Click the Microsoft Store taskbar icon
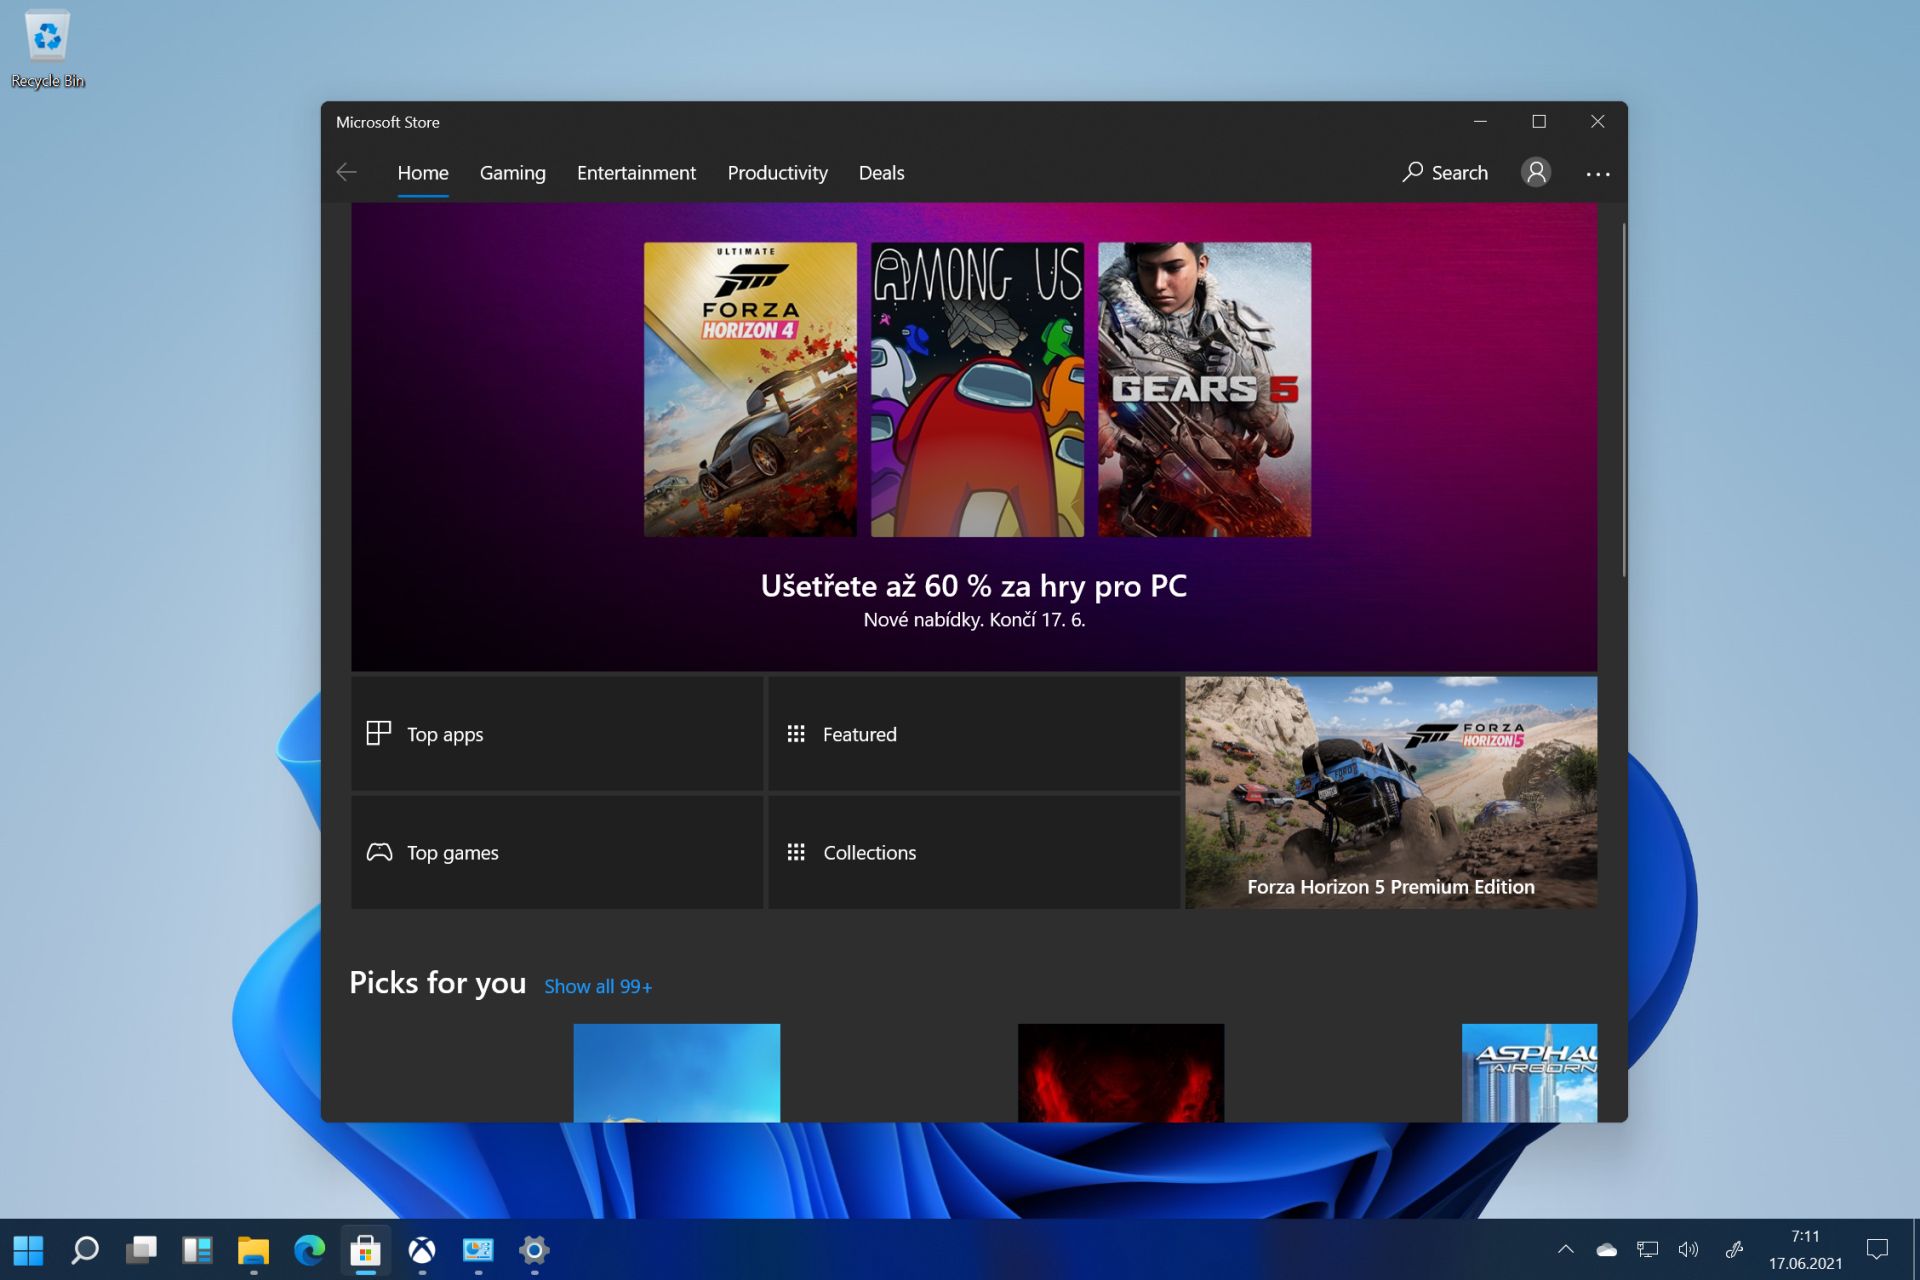The image size is (1920, 1280). (x=366, y=1250)
